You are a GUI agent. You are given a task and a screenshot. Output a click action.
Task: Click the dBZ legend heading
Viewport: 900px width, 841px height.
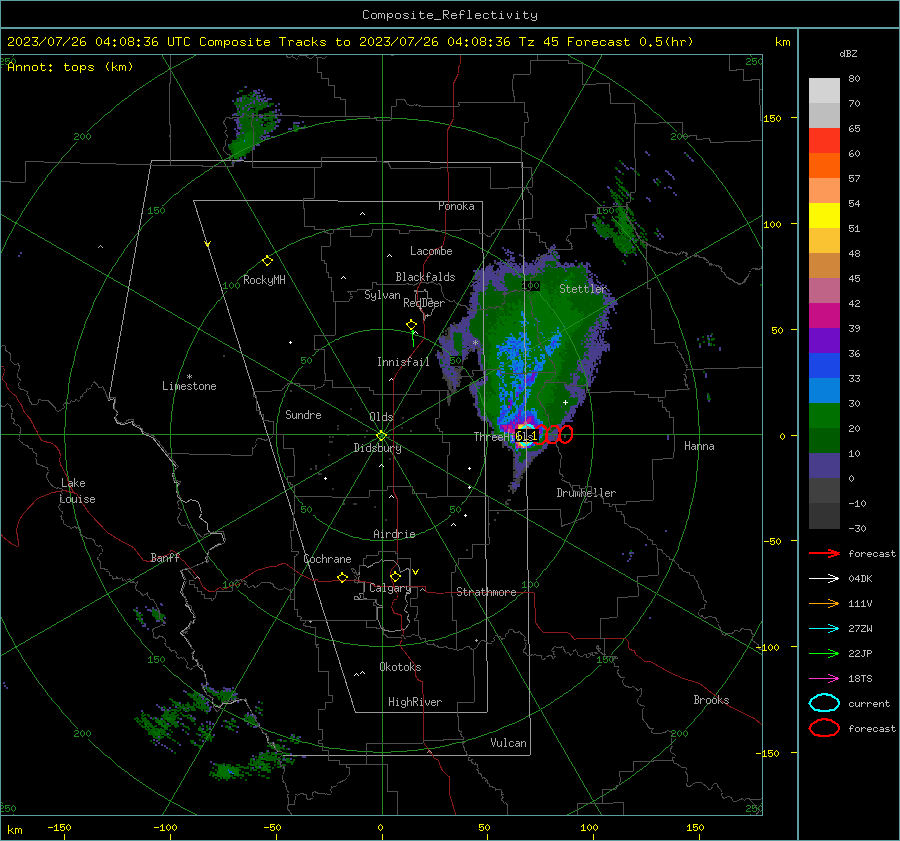[x=848, y=54]
